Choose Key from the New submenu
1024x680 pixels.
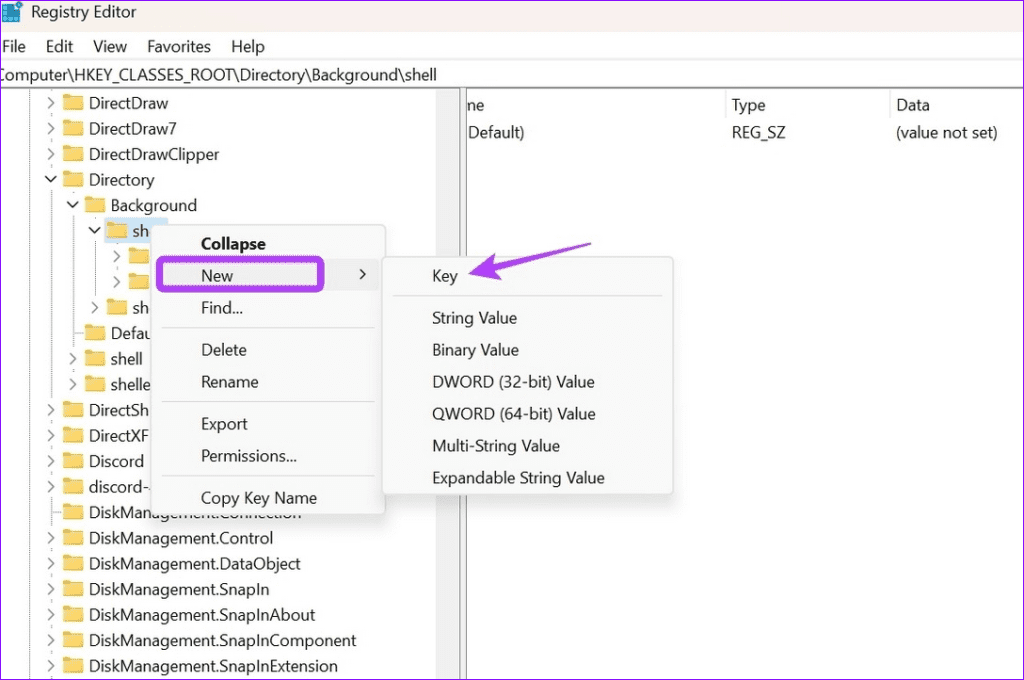[x=446, y=276]
